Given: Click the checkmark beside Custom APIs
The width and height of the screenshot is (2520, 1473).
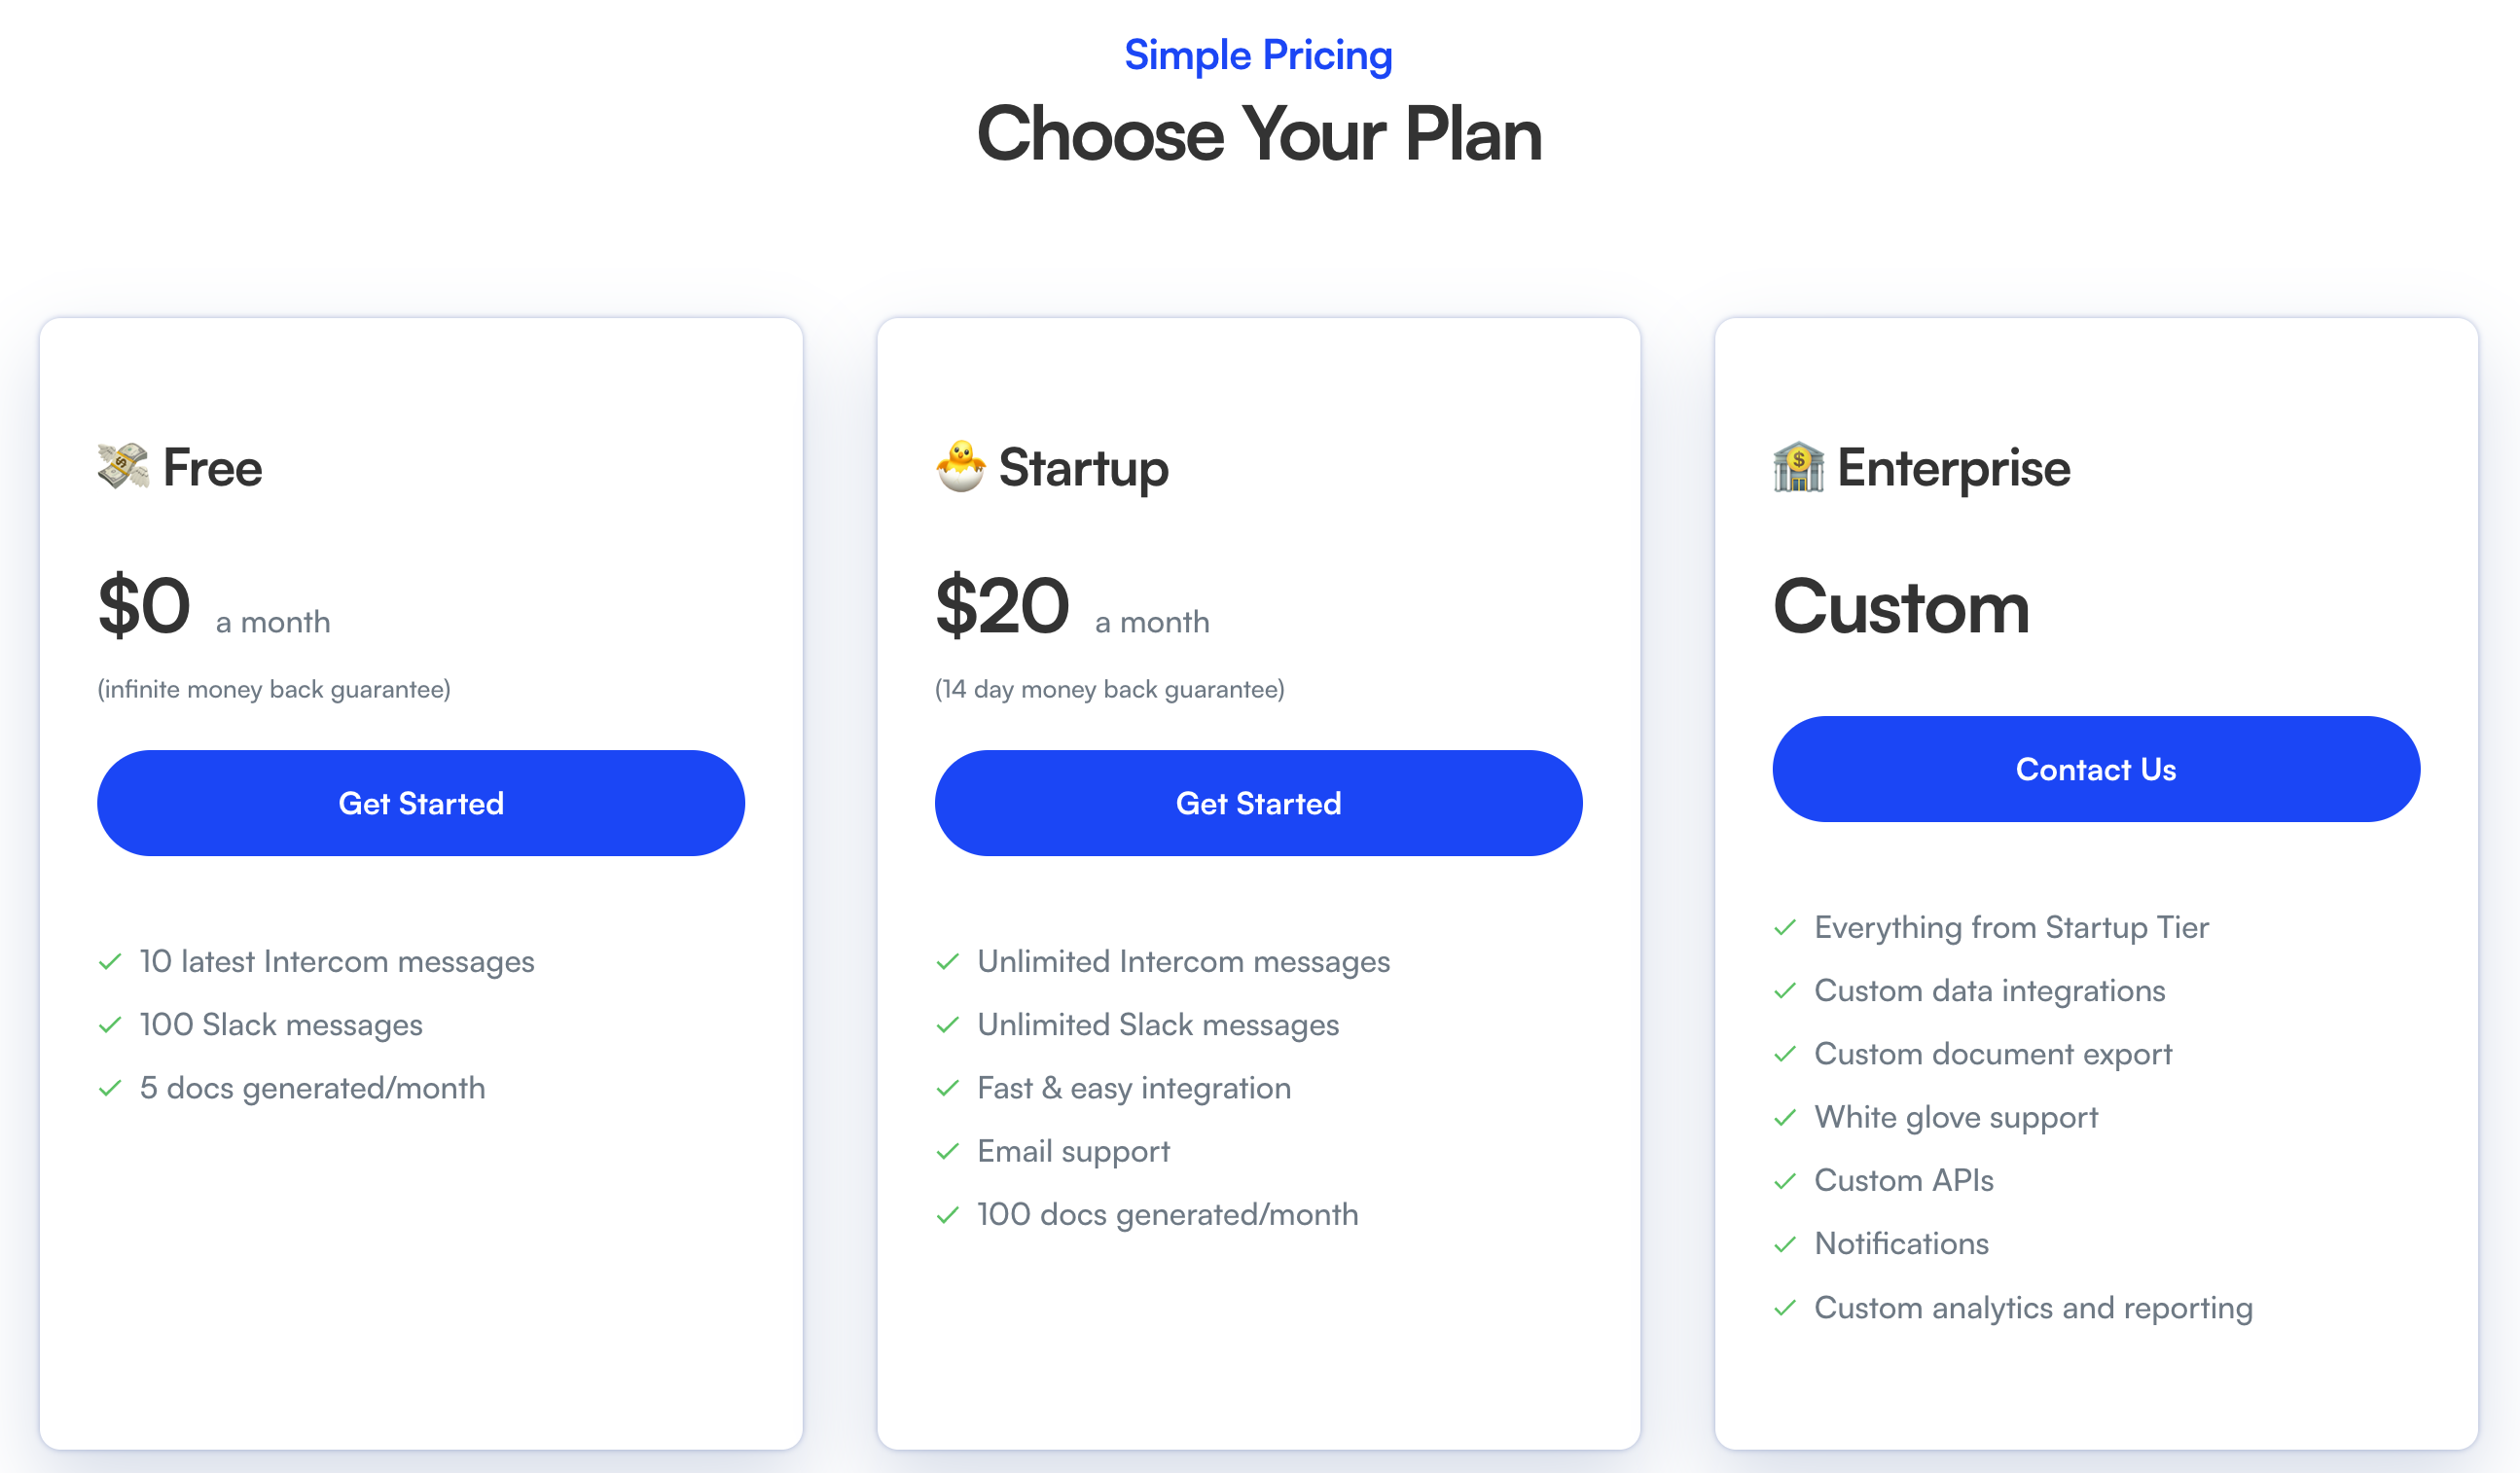Looking at the screenshot, I should tap(1785, 1181).
